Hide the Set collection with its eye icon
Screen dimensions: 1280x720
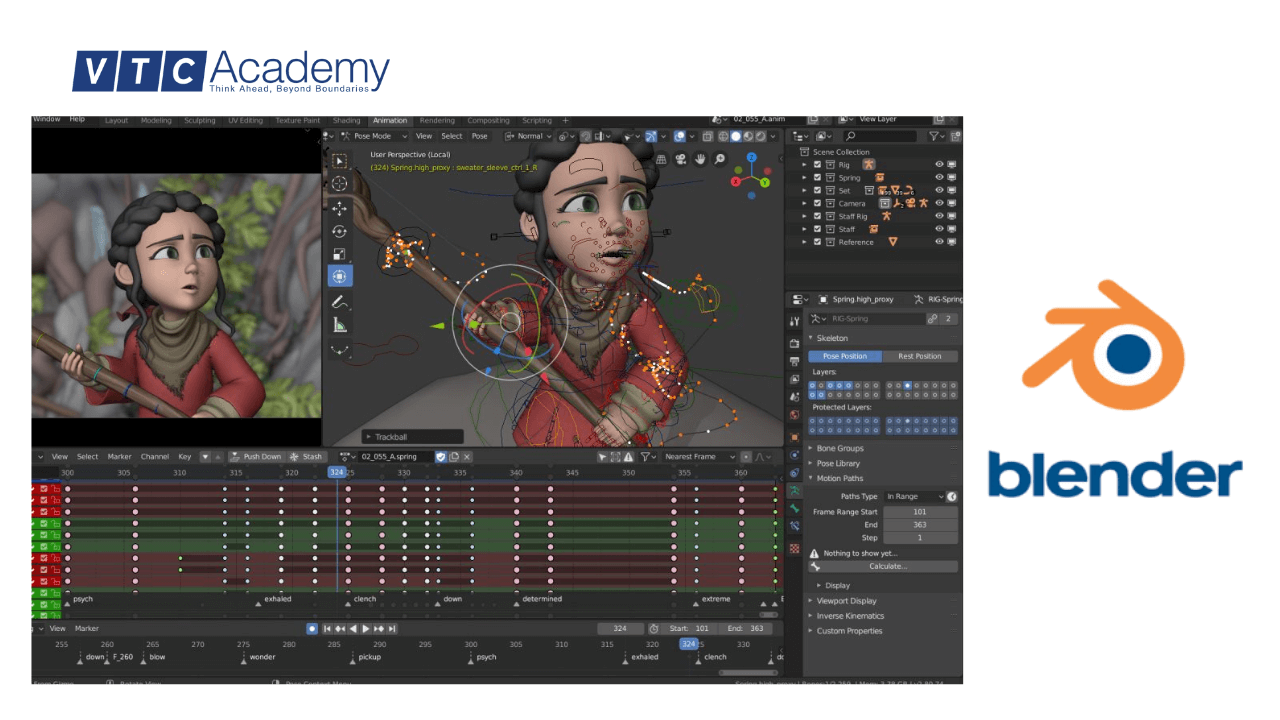[939, 190]
